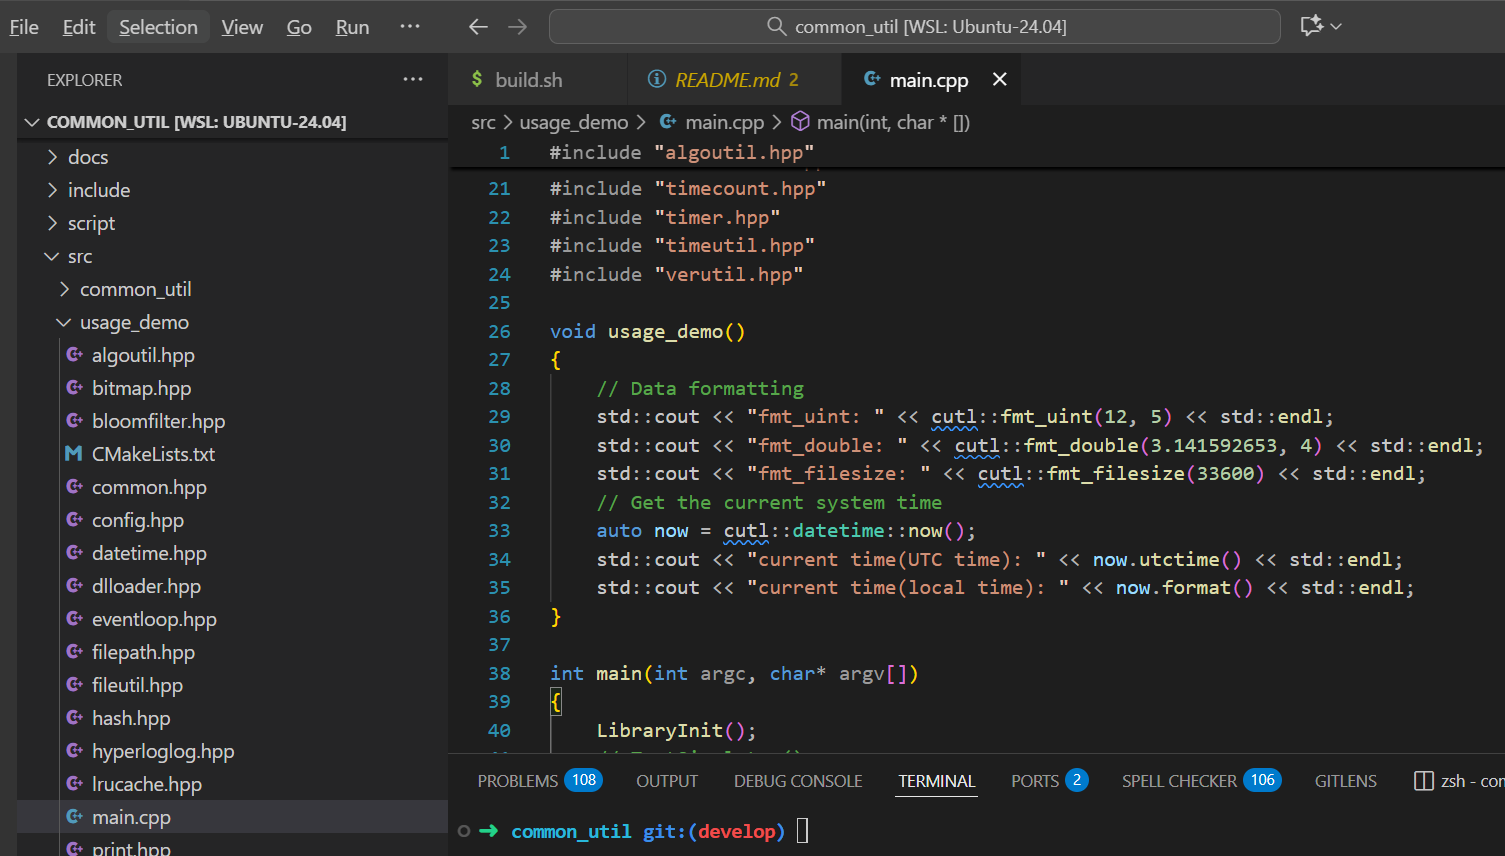Switch to the README.md tab

click(727, 80)
